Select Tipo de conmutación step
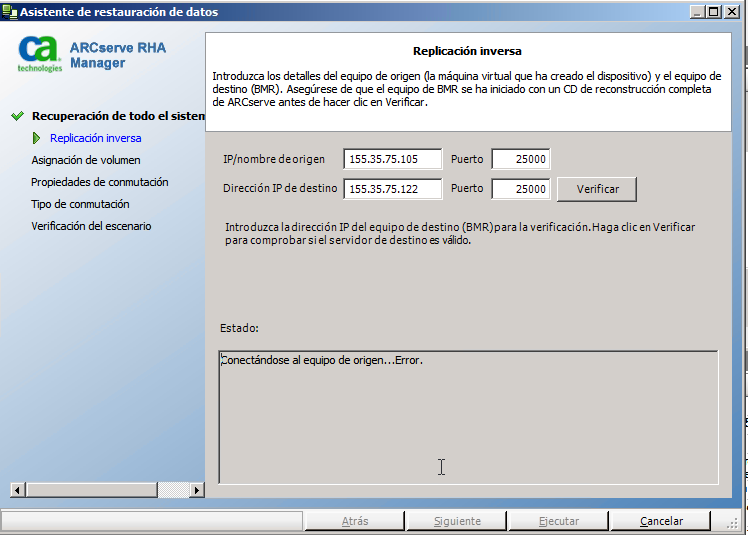The width and height of the screenshot is (748, 535). pos(80,204)
